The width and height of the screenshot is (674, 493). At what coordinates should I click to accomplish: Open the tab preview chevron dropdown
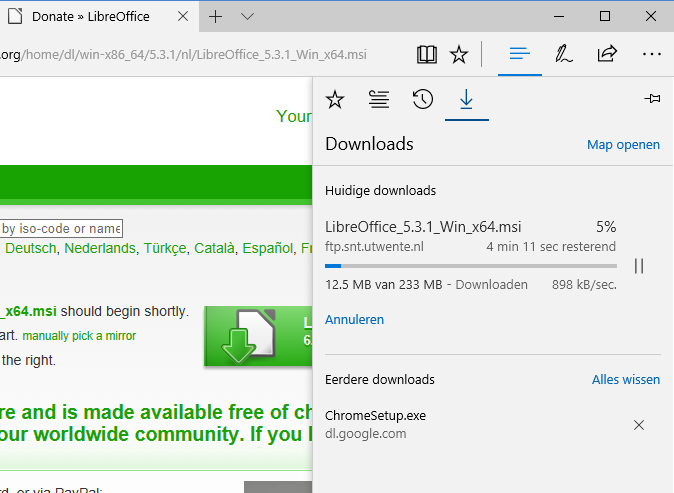(248, 17)
